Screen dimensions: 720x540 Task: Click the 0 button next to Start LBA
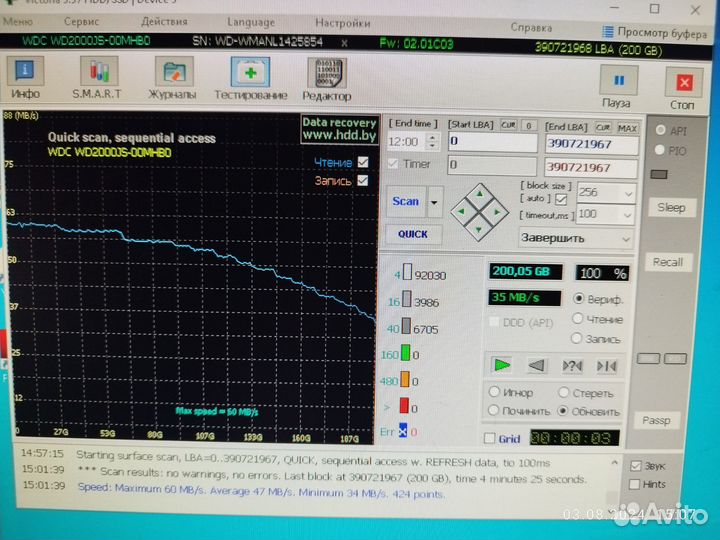[529, 125]
